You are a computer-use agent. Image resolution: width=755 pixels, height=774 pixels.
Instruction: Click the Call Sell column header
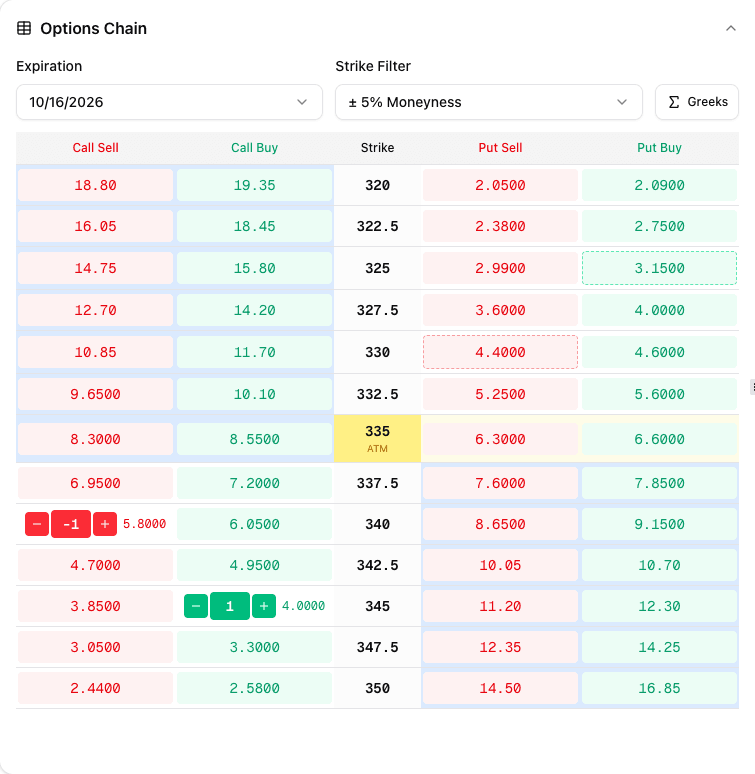[x=96, y=148]
